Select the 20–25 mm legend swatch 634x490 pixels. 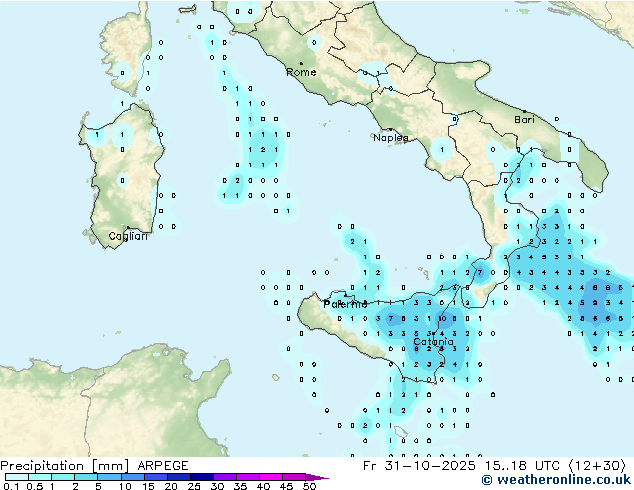coord(178,477)
